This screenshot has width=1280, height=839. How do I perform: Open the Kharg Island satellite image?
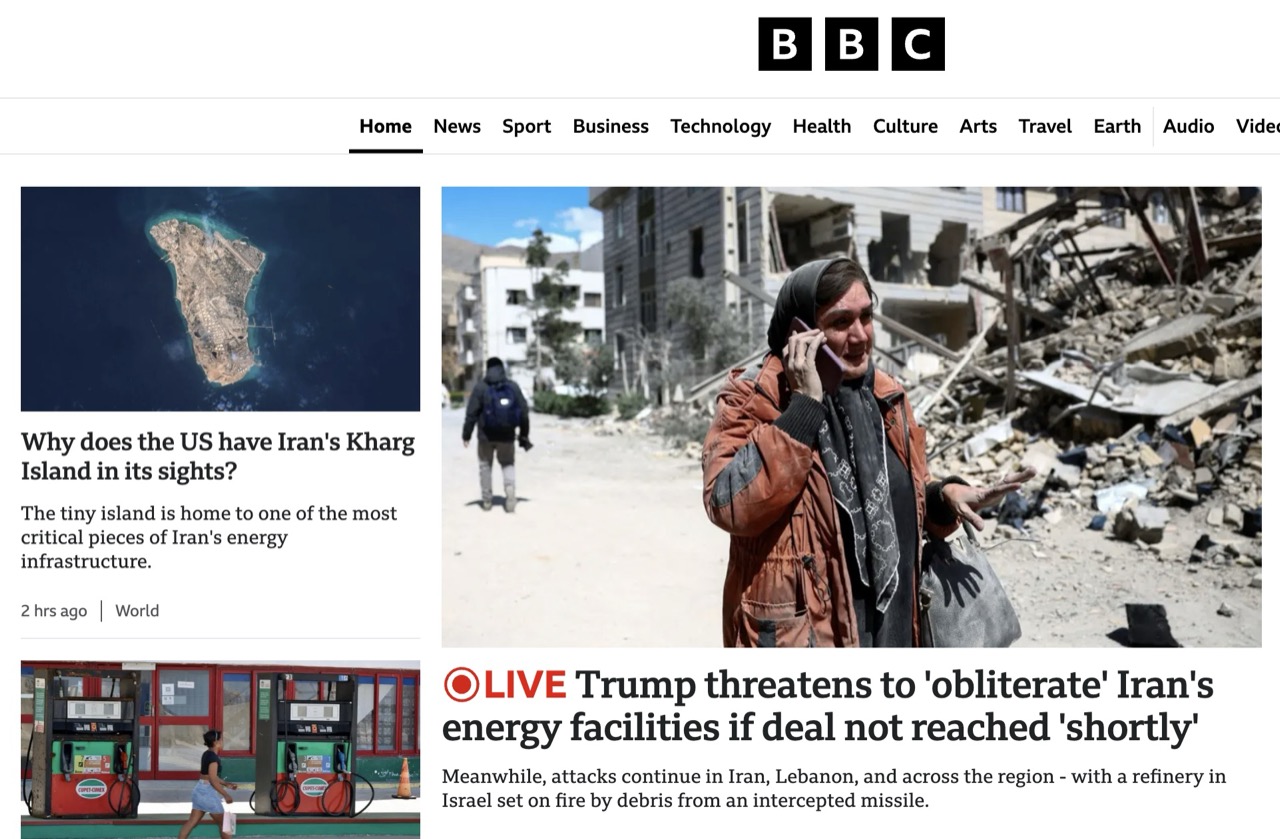click(220, 299)
